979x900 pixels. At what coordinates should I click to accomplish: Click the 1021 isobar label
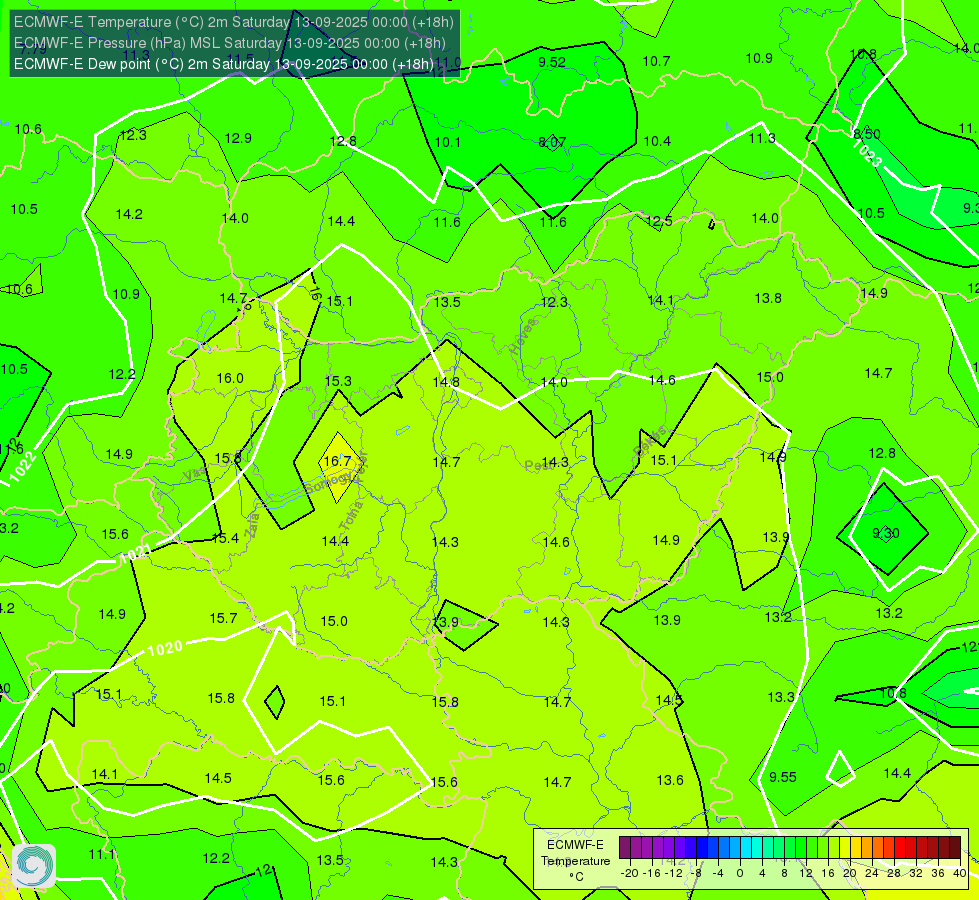(135, 553)
